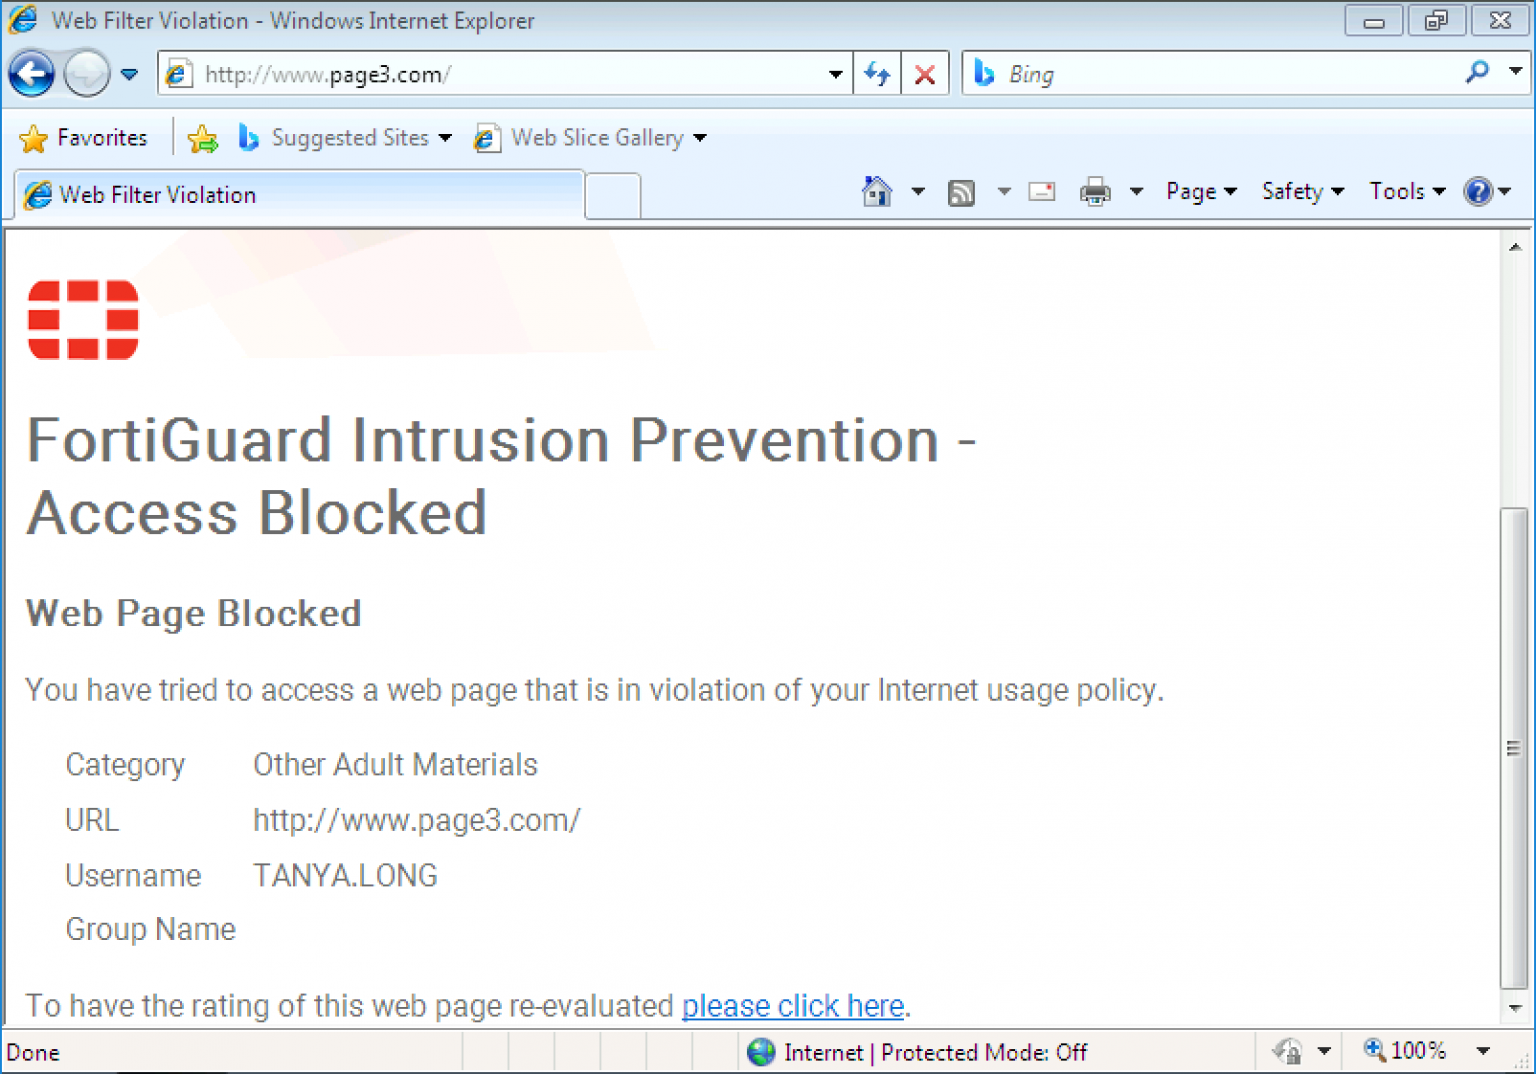
Task: Open the Safety menu
Action: 1301,191
